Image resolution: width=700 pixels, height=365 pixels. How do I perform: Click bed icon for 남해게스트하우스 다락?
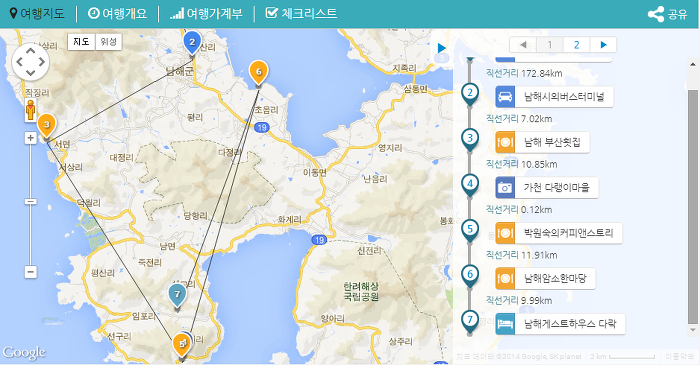(505, 324)
